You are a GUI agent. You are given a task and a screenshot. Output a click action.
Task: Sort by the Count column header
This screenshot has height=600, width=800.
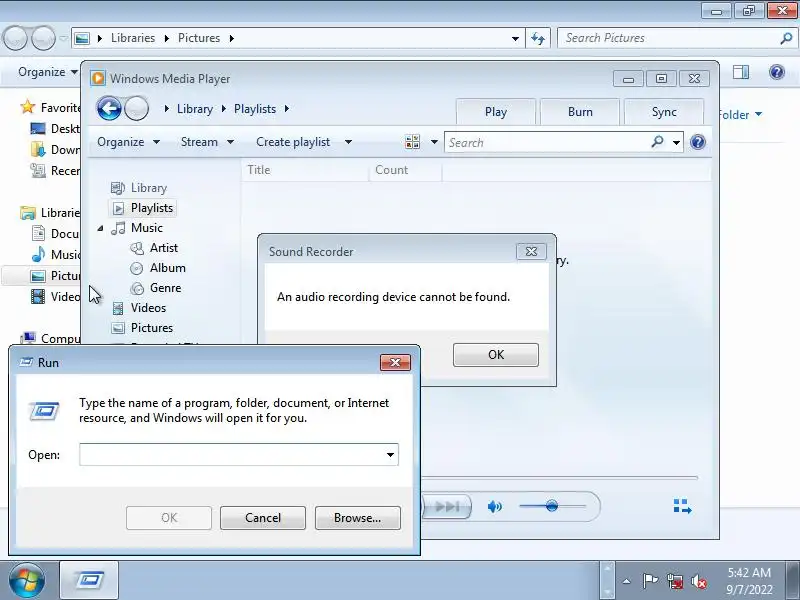(x=405, y=170)
